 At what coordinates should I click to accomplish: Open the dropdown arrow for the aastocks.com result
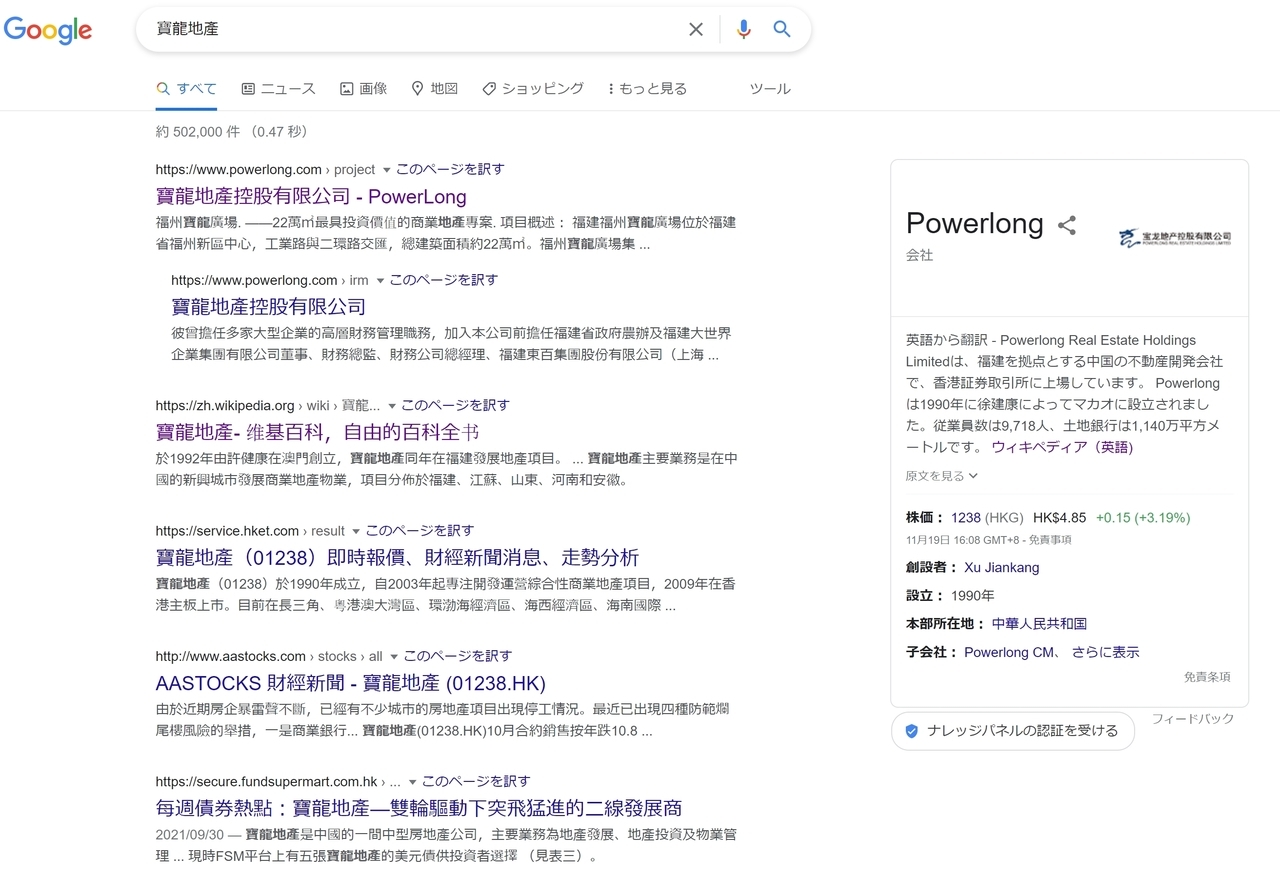coord(394,657)
